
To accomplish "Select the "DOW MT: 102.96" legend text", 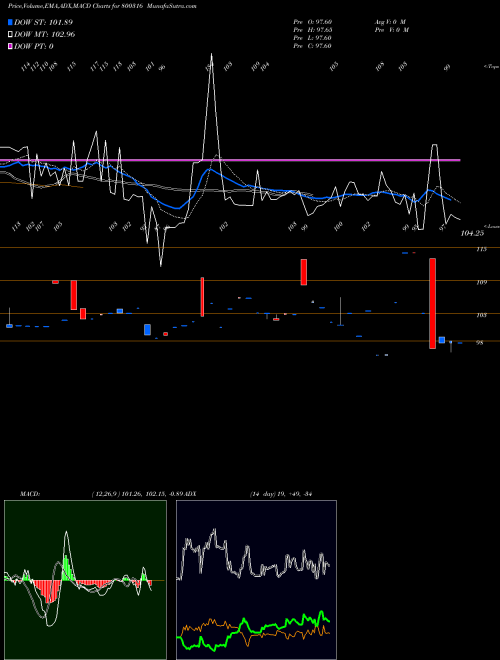I will [44, 35].
